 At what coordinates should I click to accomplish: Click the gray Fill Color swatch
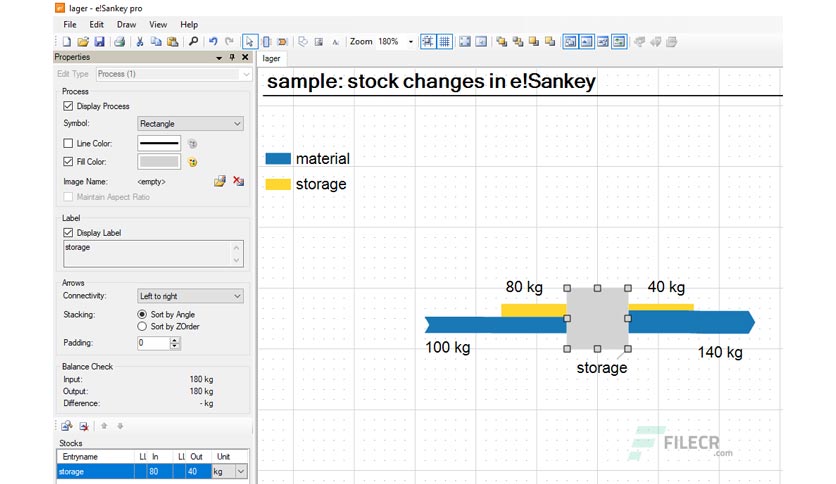pos(159,162)
